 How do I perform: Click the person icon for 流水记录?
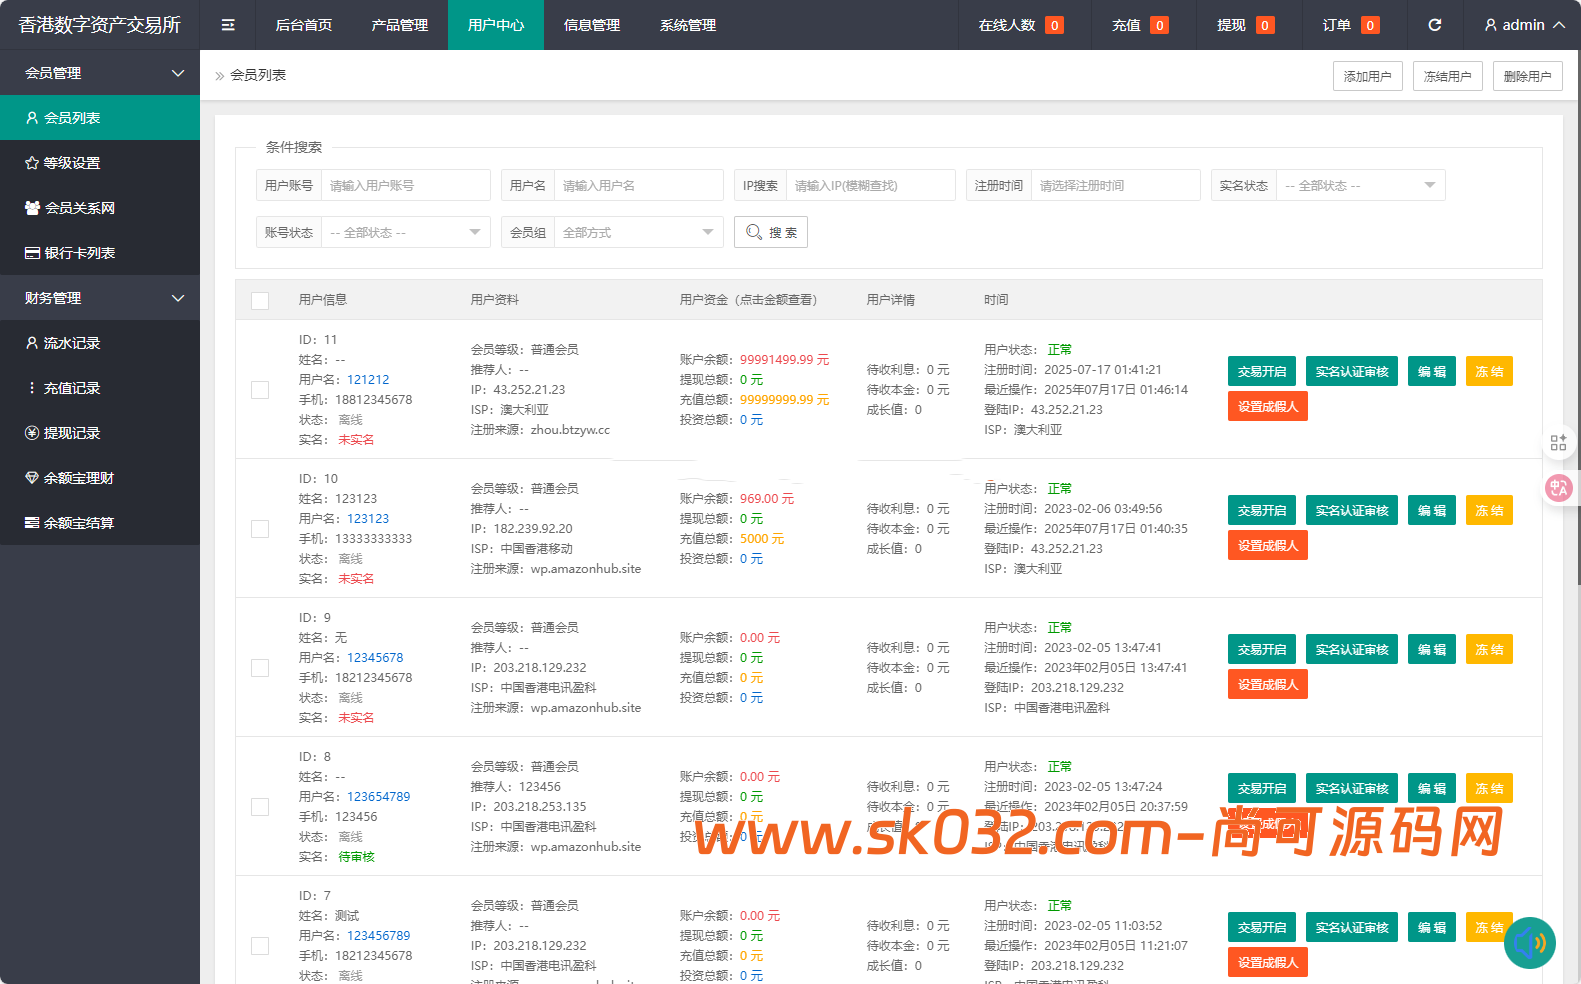[32, 343]
